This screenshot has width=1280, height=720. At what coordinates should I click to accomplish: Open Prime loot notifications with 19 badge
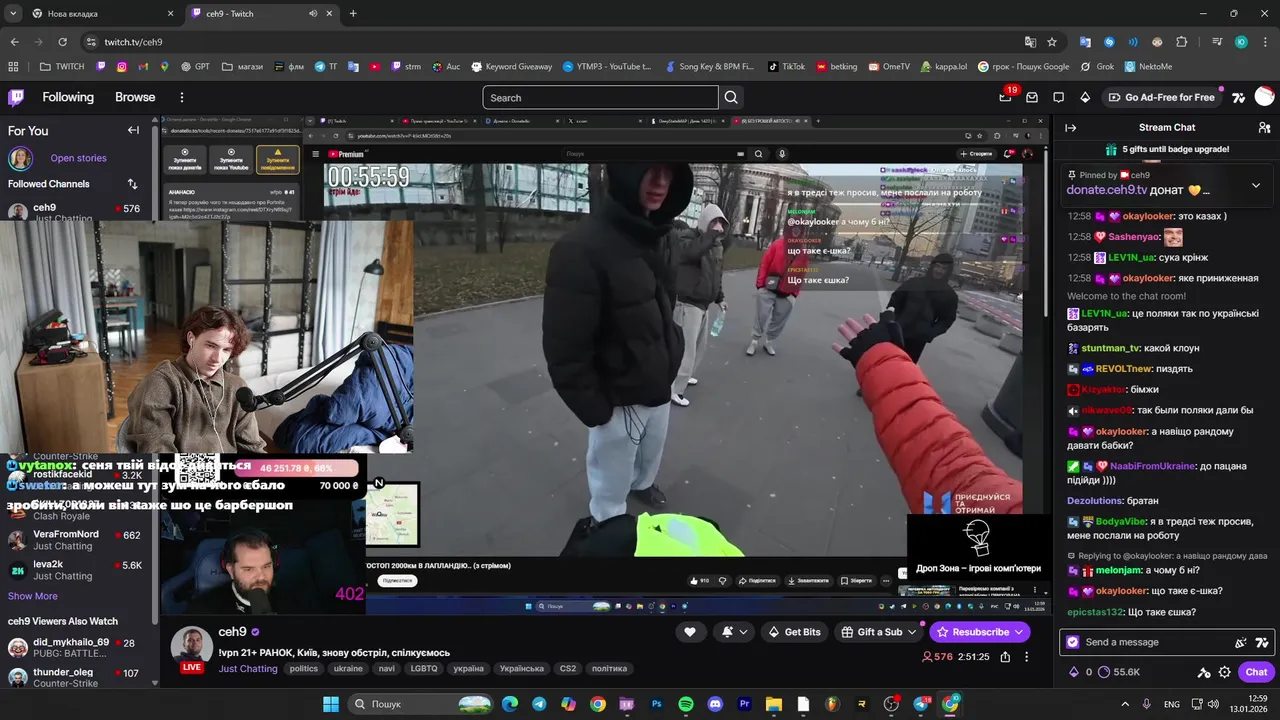(x=1006, y=97)
